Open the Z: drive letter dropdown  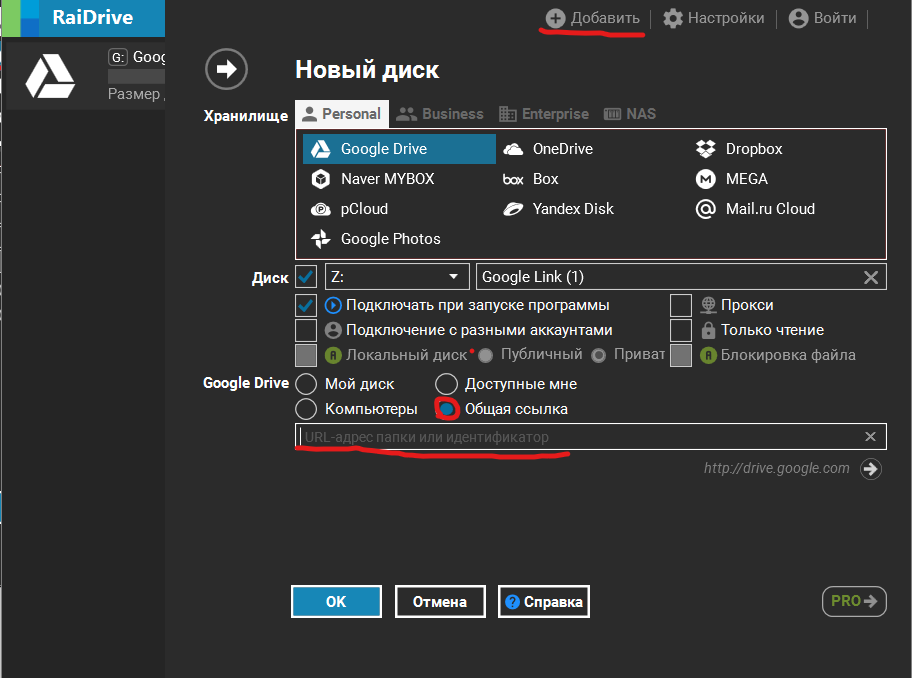click(397, 277)
